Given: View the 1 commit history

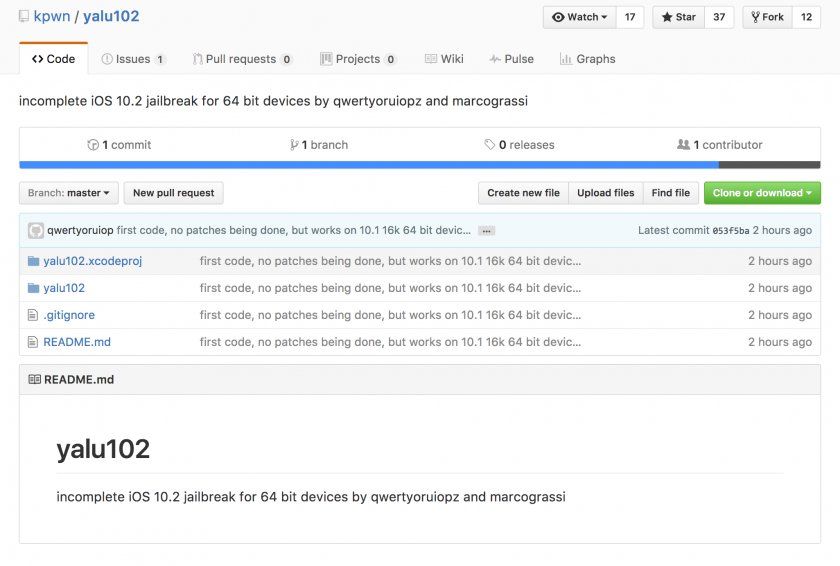Looking at the screenshot, I should coord(119,145).
